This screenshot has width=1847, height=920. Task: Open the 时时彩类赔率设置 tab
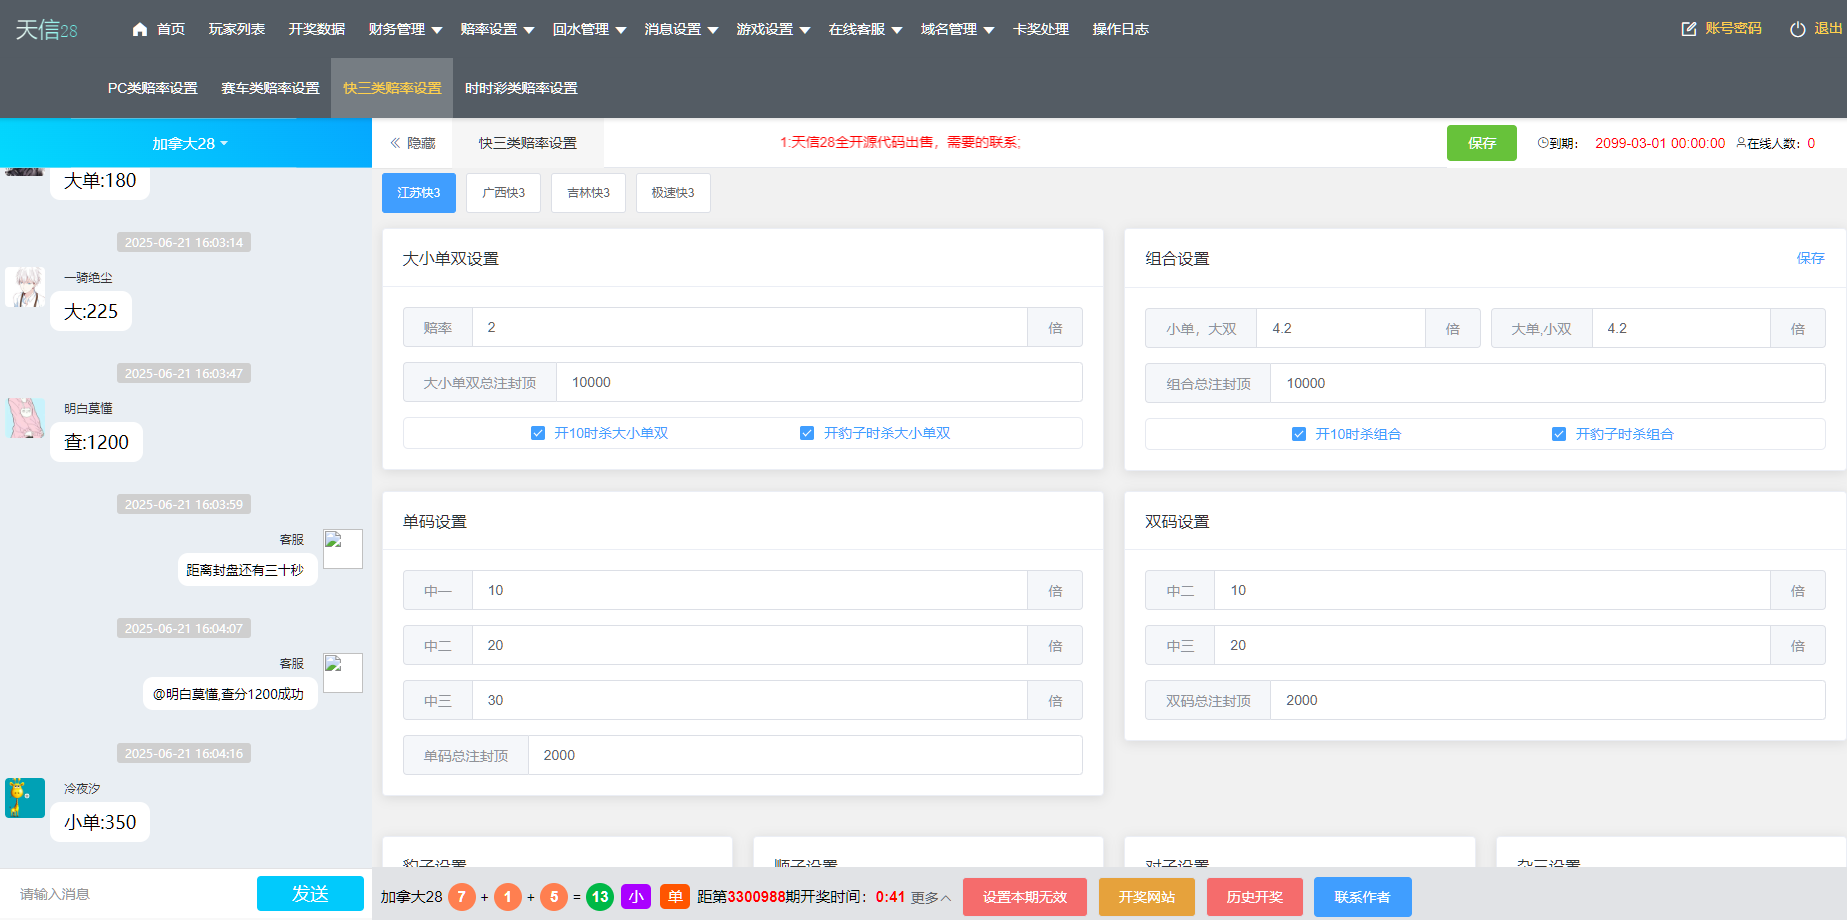click(520, 88)
